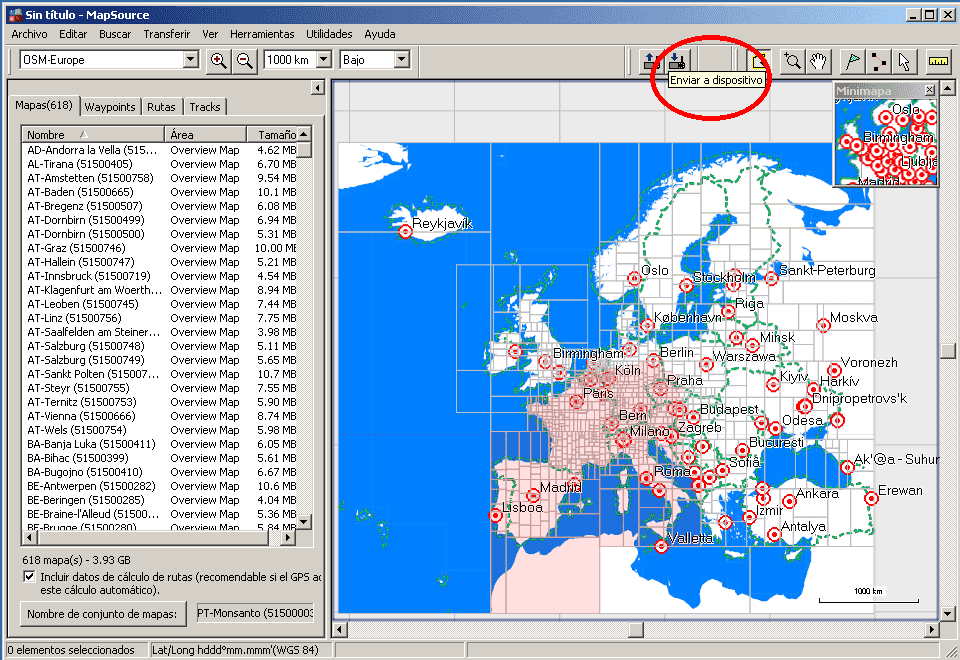The width and height of the screenshot is (960, 660).
Task: Sort the list by the Tamaño column header
Action: [272, 134]
